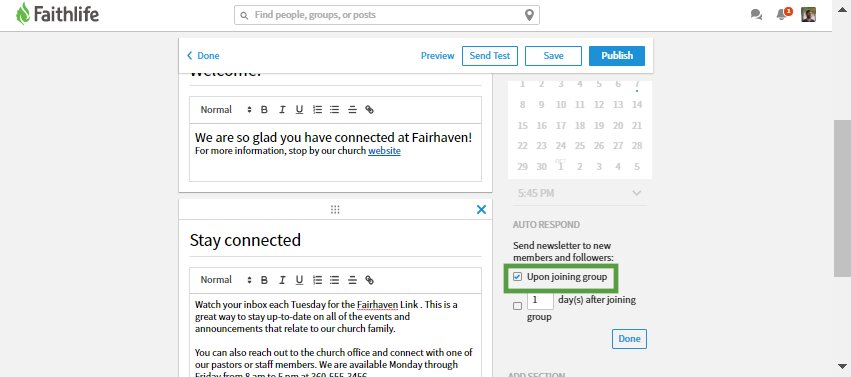The width and height of the screenshot is (851, 377).
Task: Open Normal text style dropdown in Welcome section
Action: 226,110
